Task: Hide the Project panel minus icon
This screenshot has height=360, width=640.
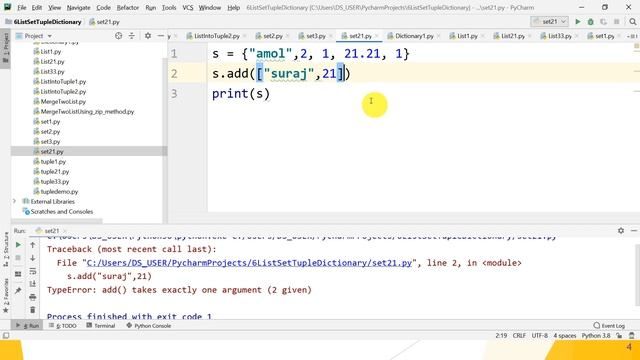Action: tap(160, 36)
